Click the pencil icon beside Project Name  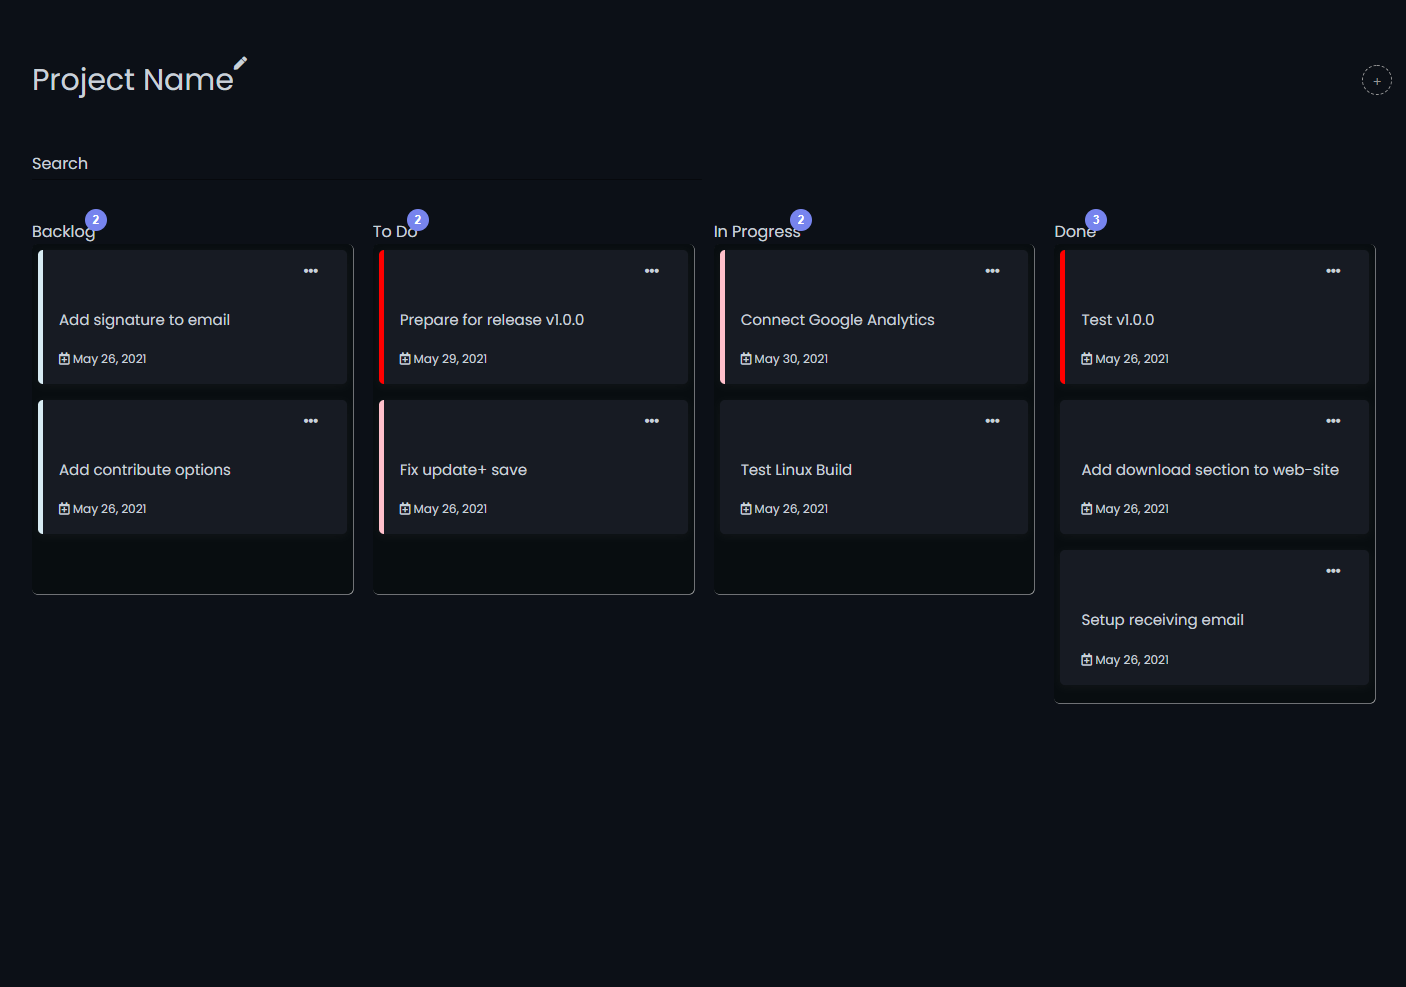(240, 63)
